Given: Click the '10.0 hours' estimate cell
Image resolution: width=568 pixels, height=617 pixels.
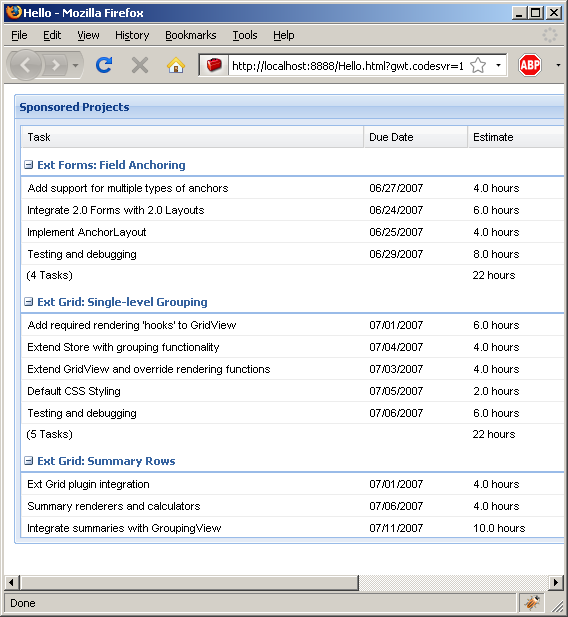Looking at the screenshot, I should (499, 528).
